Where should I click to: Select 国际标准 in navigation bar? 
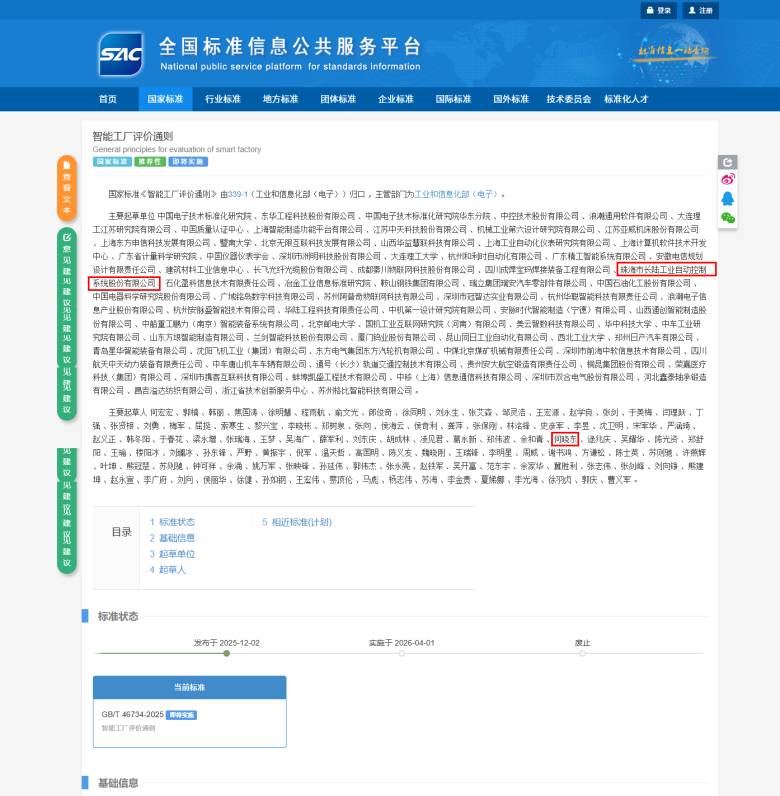coord(453,100)
